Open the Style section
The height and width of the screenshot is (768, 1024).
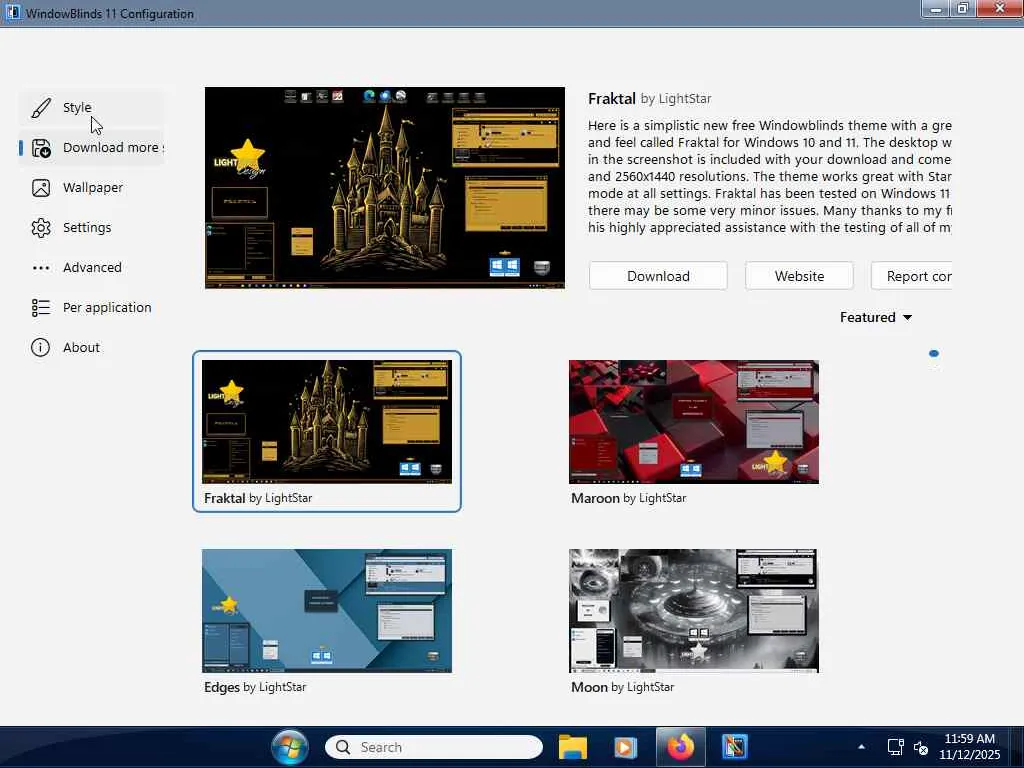pyautogui.click(x=91, y=108)
